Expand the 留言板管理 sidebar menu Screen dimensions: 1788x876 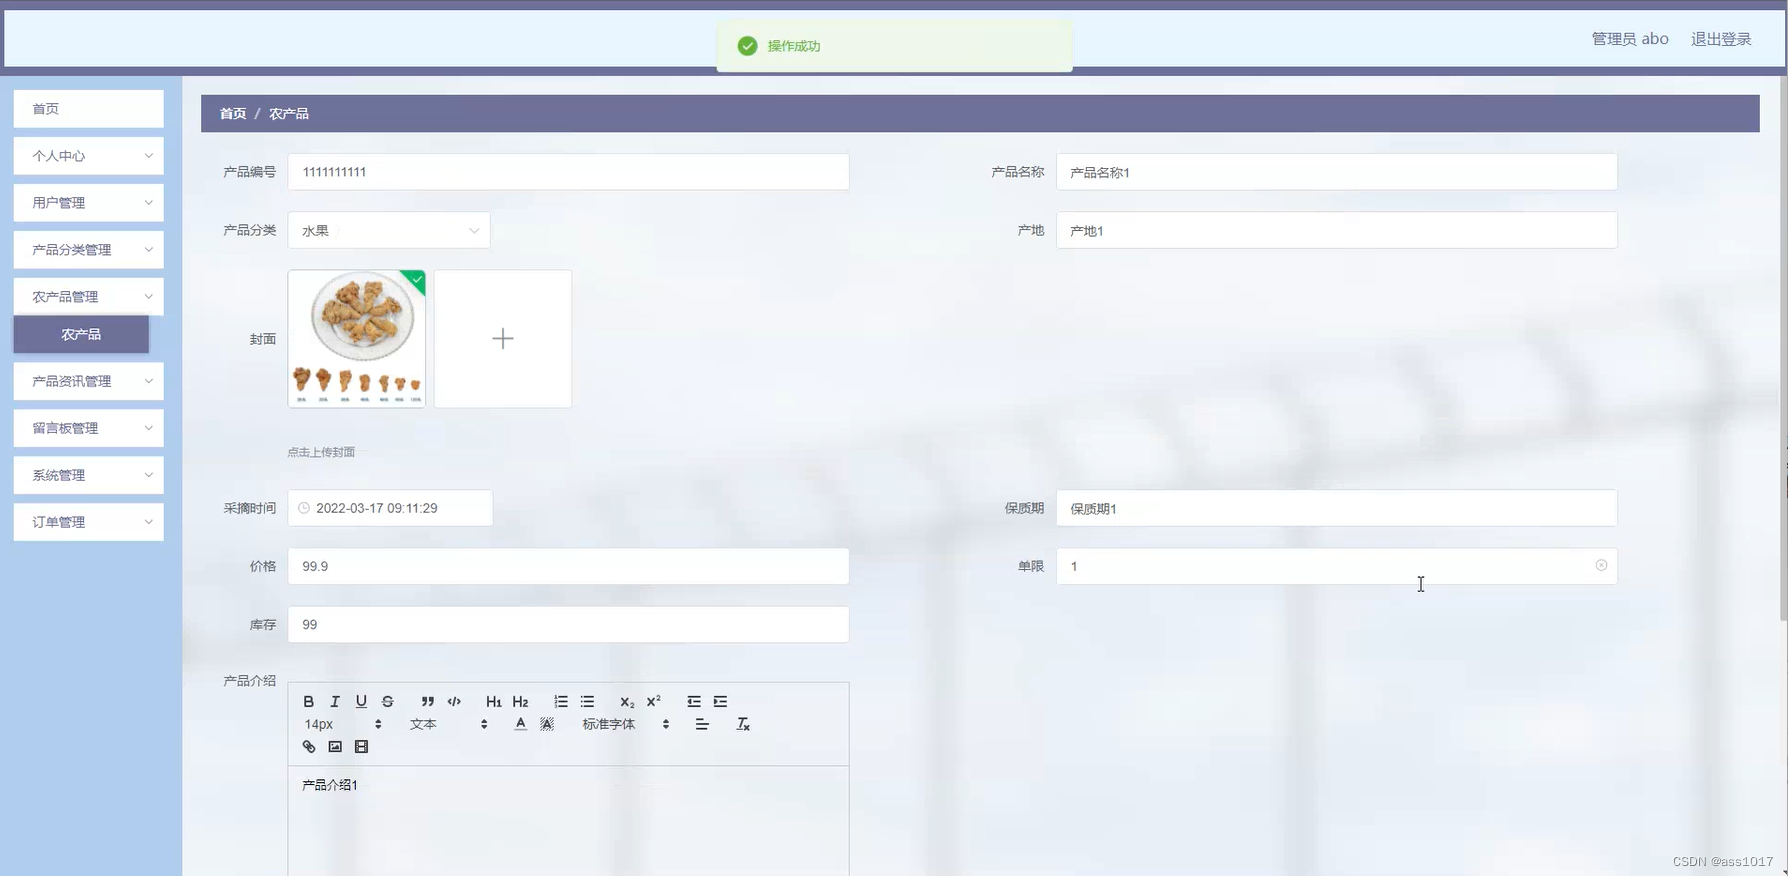click(88, 428)
